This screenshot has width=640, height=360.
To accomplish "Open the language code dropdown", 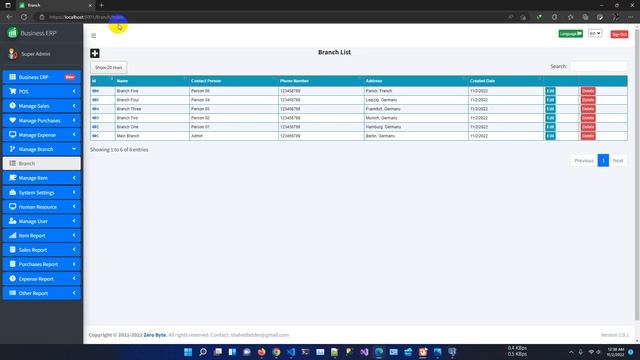I will [595, 33].
